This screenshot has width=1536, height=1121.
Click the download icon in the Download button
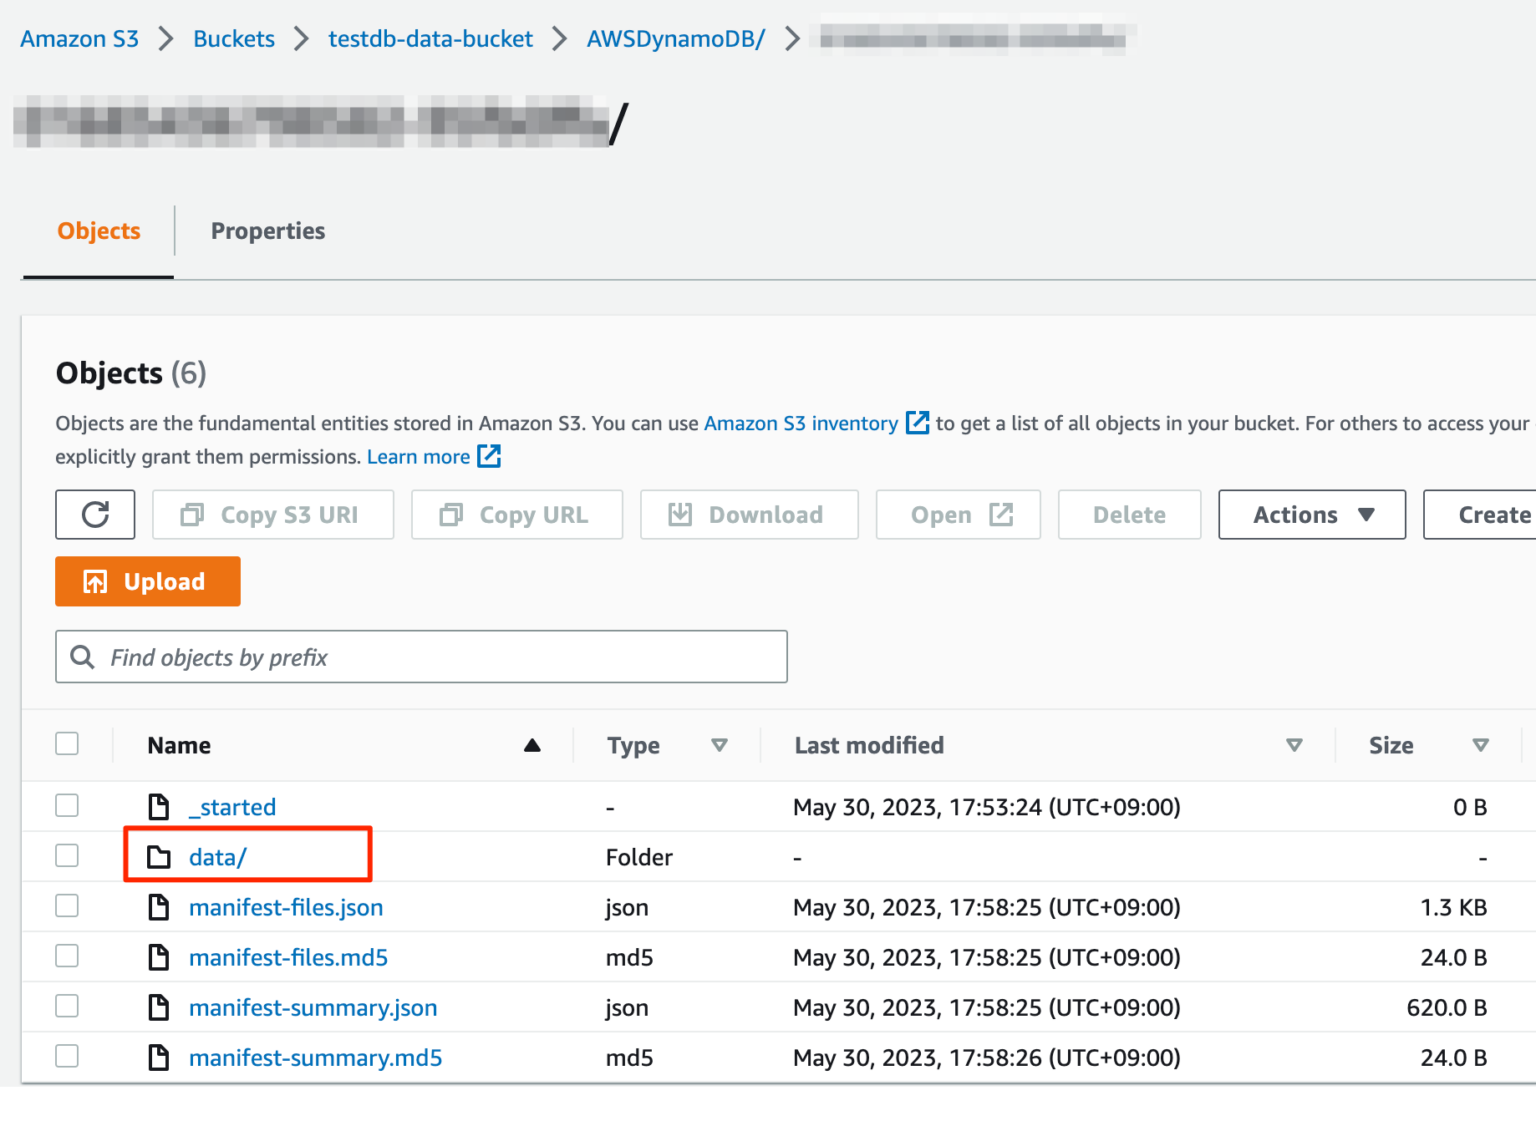(681, 514)
